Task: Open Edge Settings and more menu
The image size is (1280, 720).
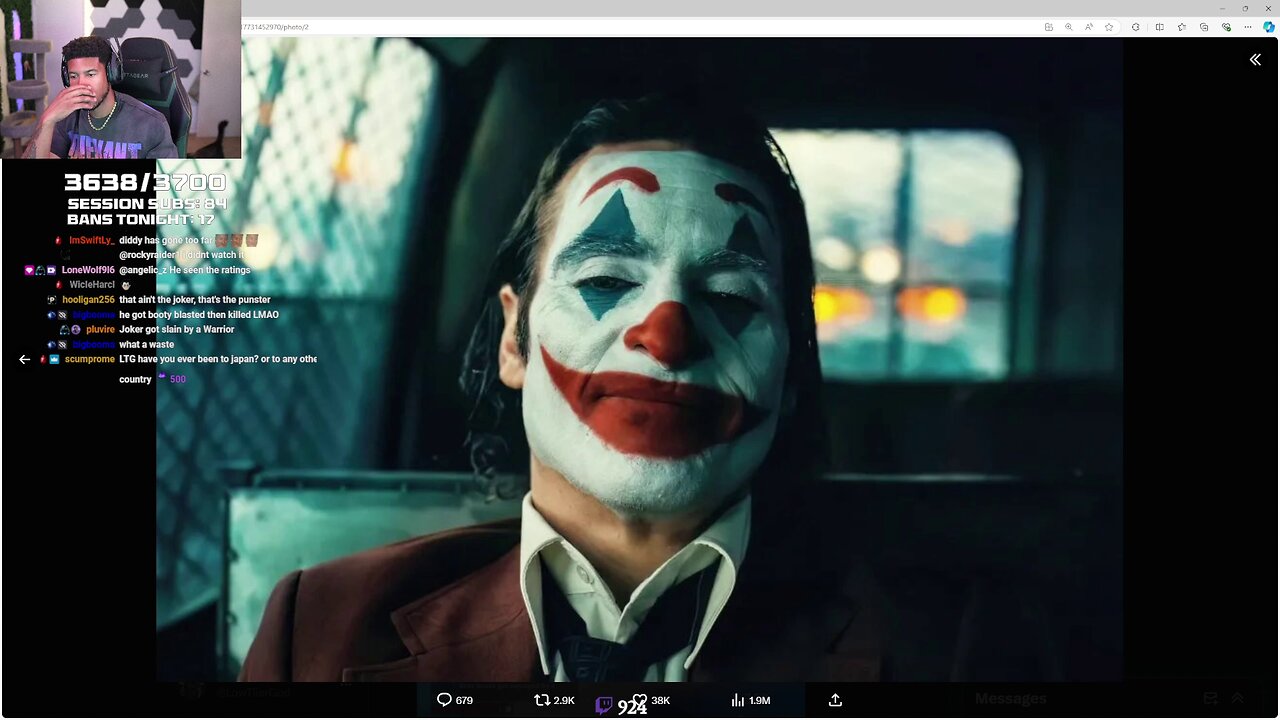Action: (x=1249, y=27)
